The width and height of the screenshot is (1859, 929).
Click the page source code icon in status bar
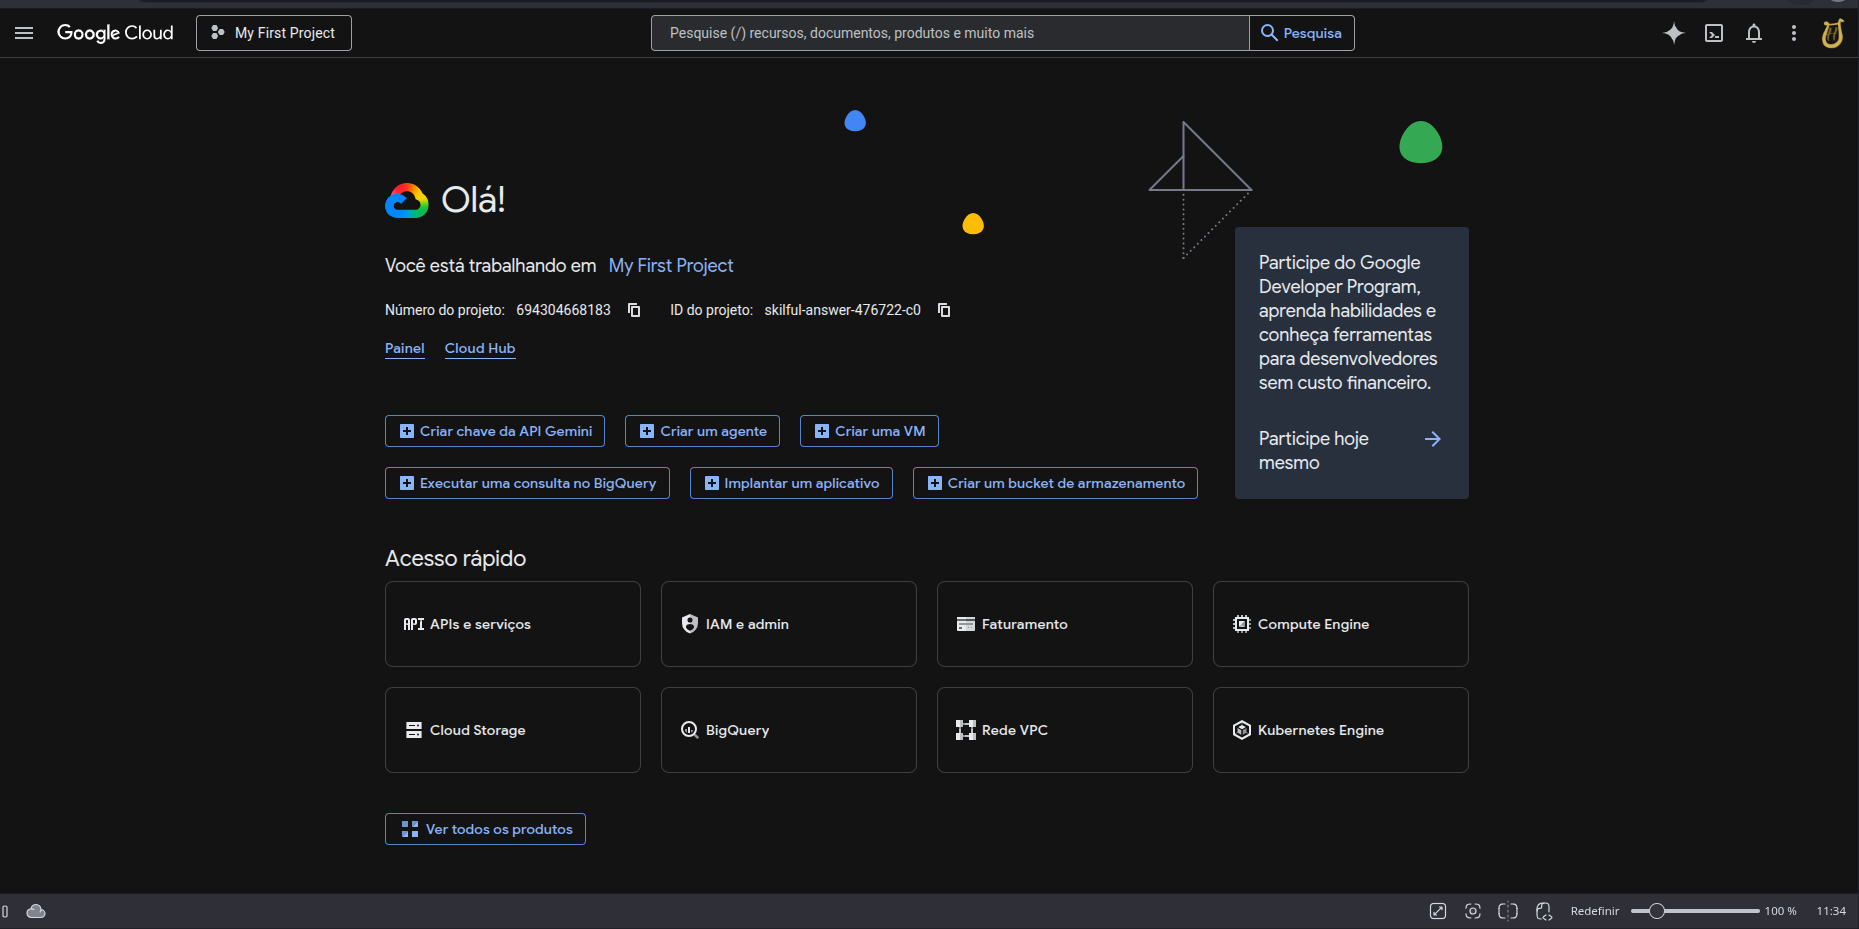(x=1544, y=911)
